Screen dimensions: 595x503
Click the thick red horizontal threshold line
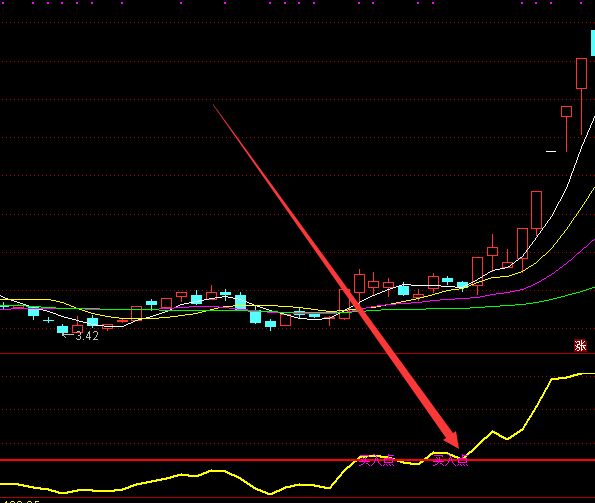pyautogui.click(x=298, y=461)
